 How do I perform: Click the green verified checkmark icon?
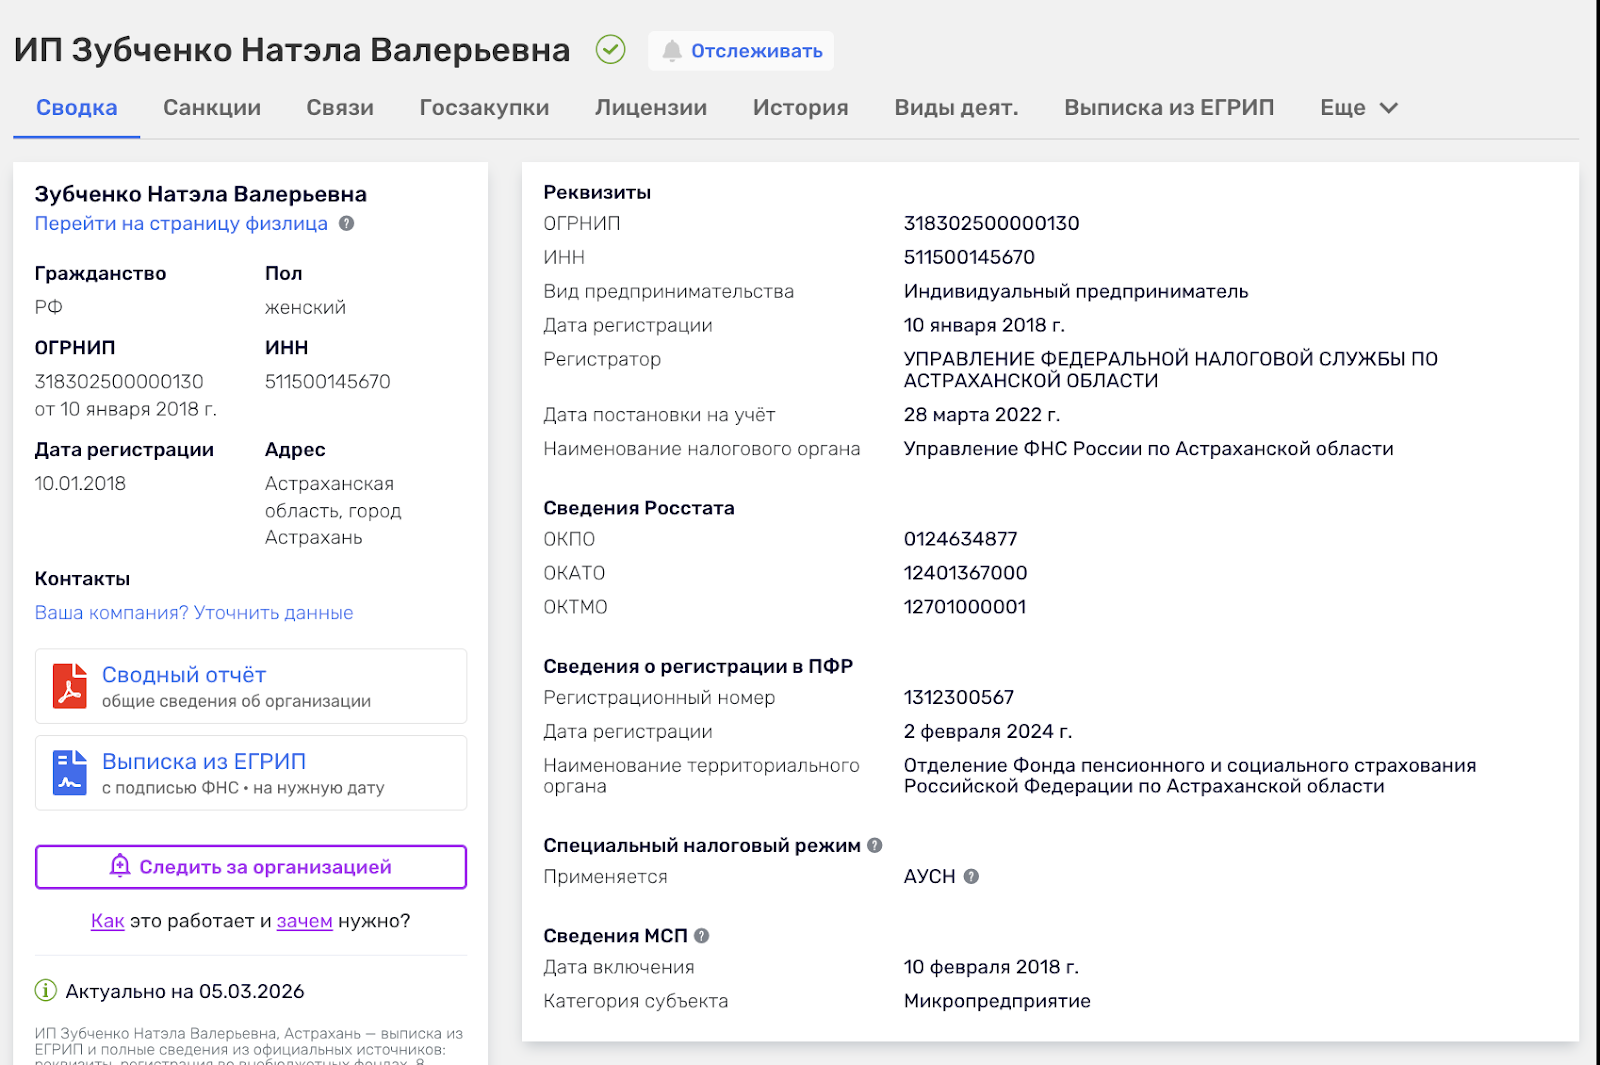(610, 49)
